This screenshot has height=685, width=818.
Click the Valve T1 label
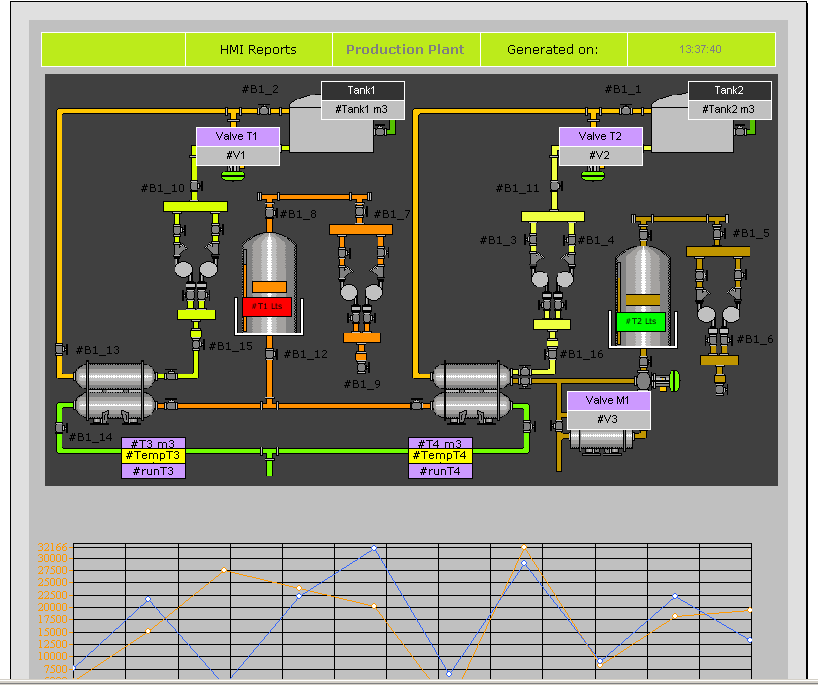tap(237, 136)
